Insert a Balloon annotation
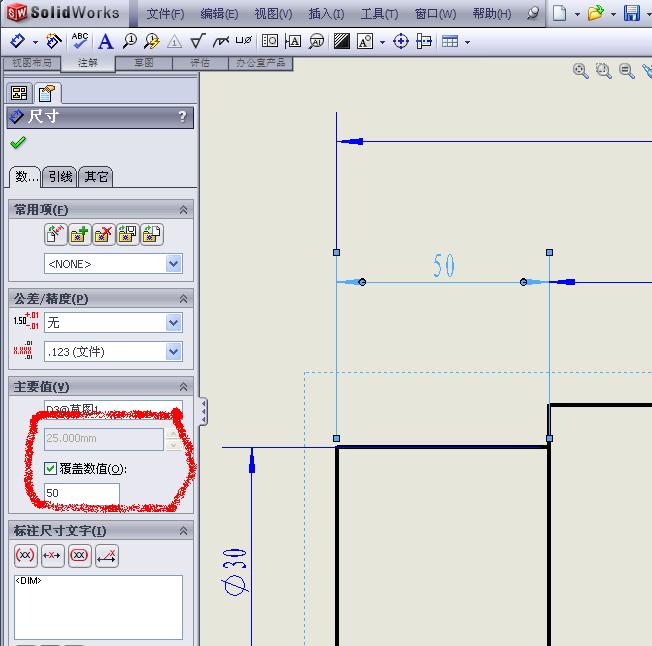Image resolution: width=652 pixels, height=646 pixels. tap(130, 41)
